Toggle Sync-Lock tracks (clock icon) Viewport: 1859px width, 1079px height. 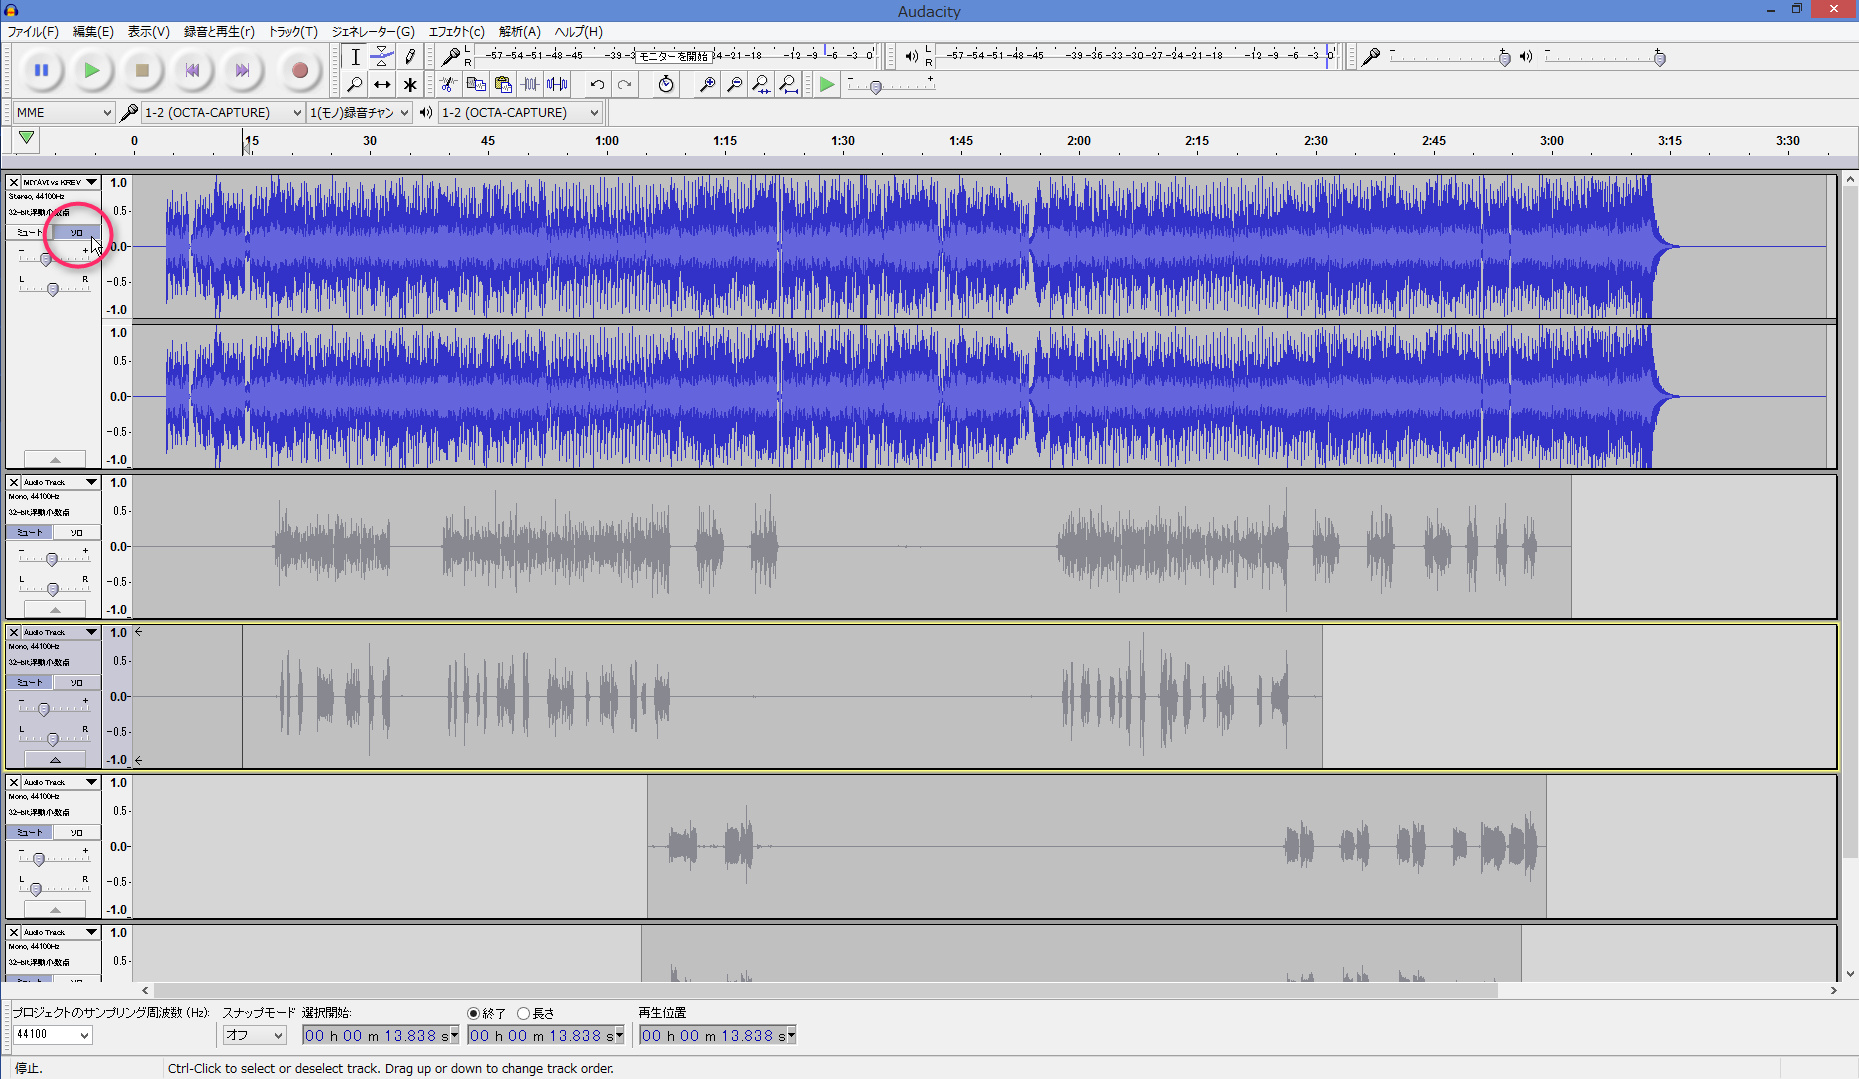coord(666,85)
